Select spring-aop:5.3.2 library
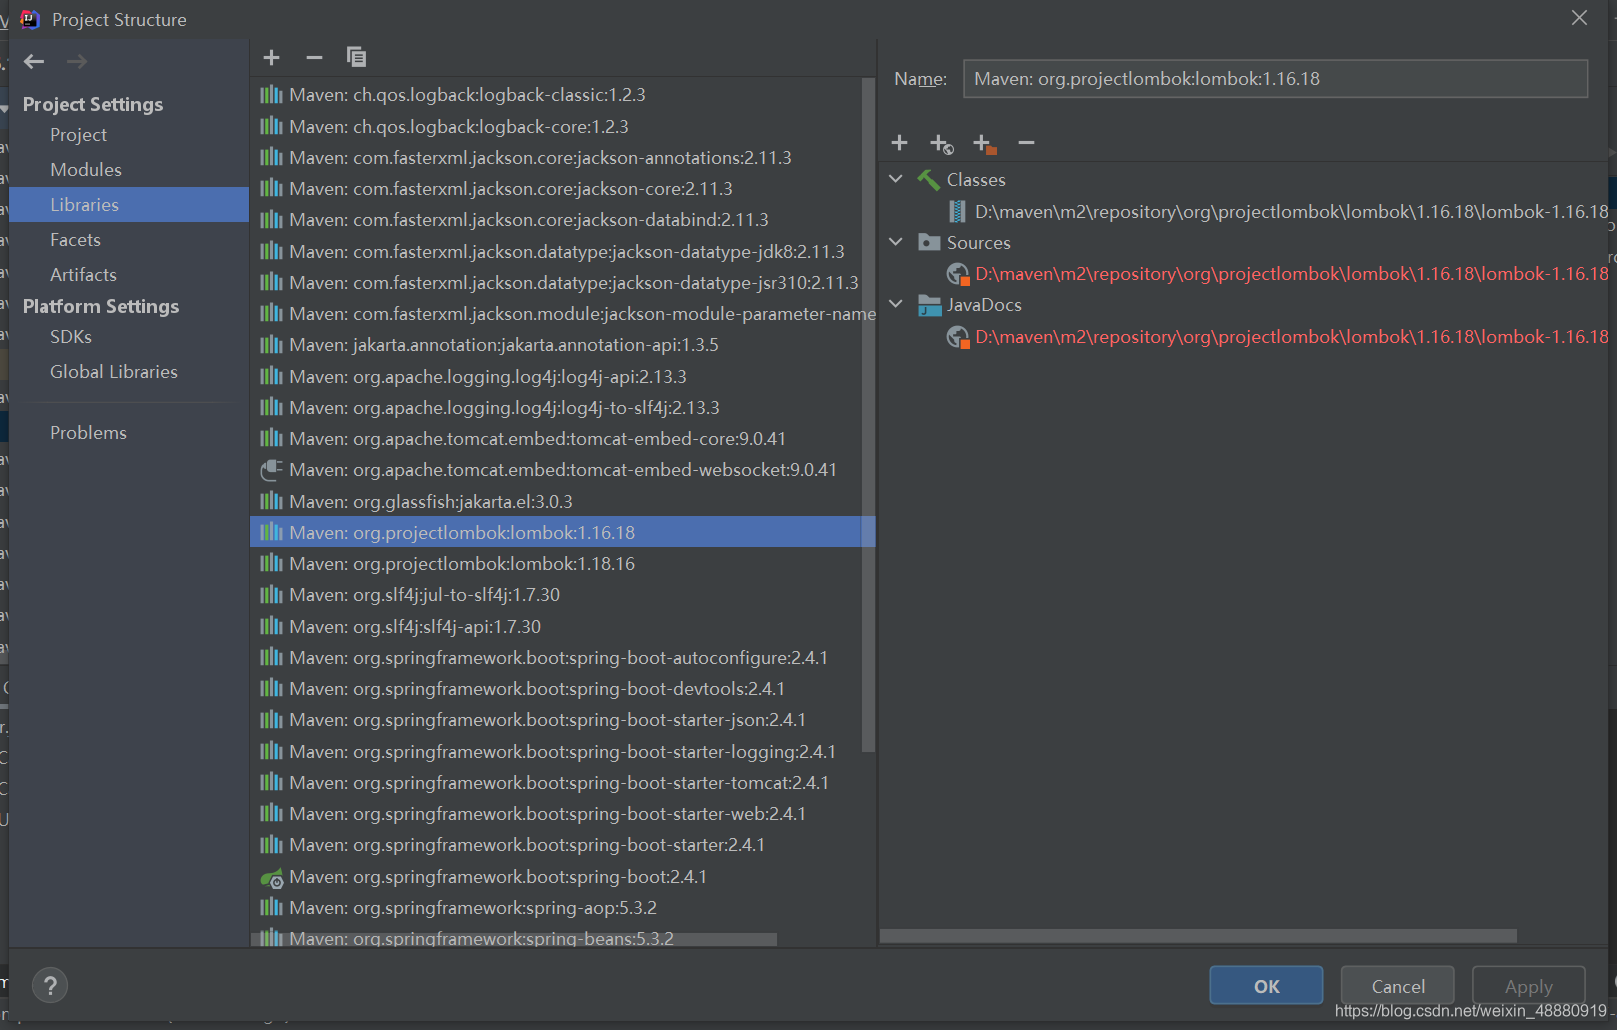This screenshot has height=1030, width=1617. click(562, 908)
